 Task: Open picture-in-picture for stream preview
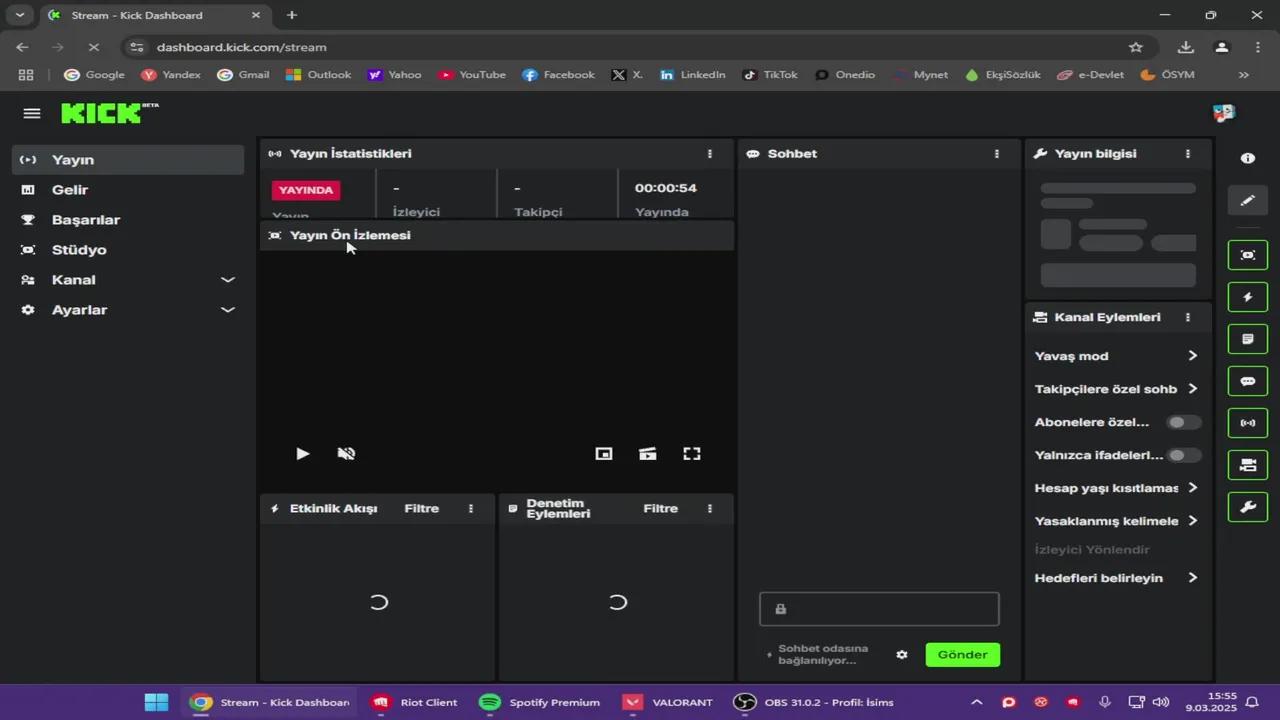tap(603, 453)
